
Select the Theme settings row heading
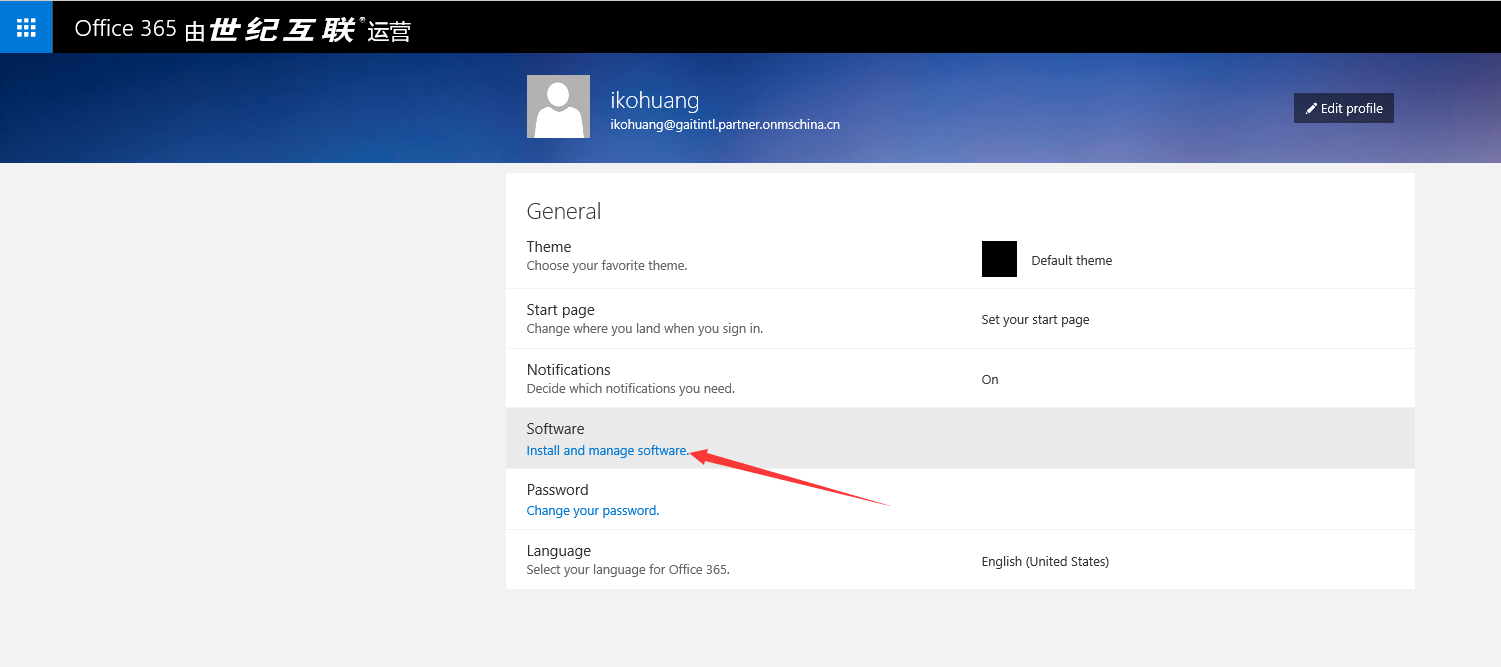point(549,247)
